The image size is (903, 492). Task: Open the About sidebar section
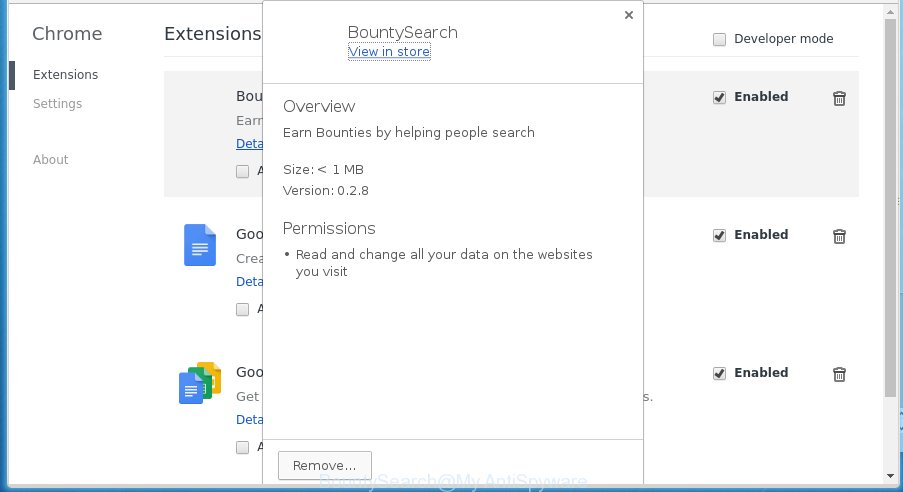point(50,160)
